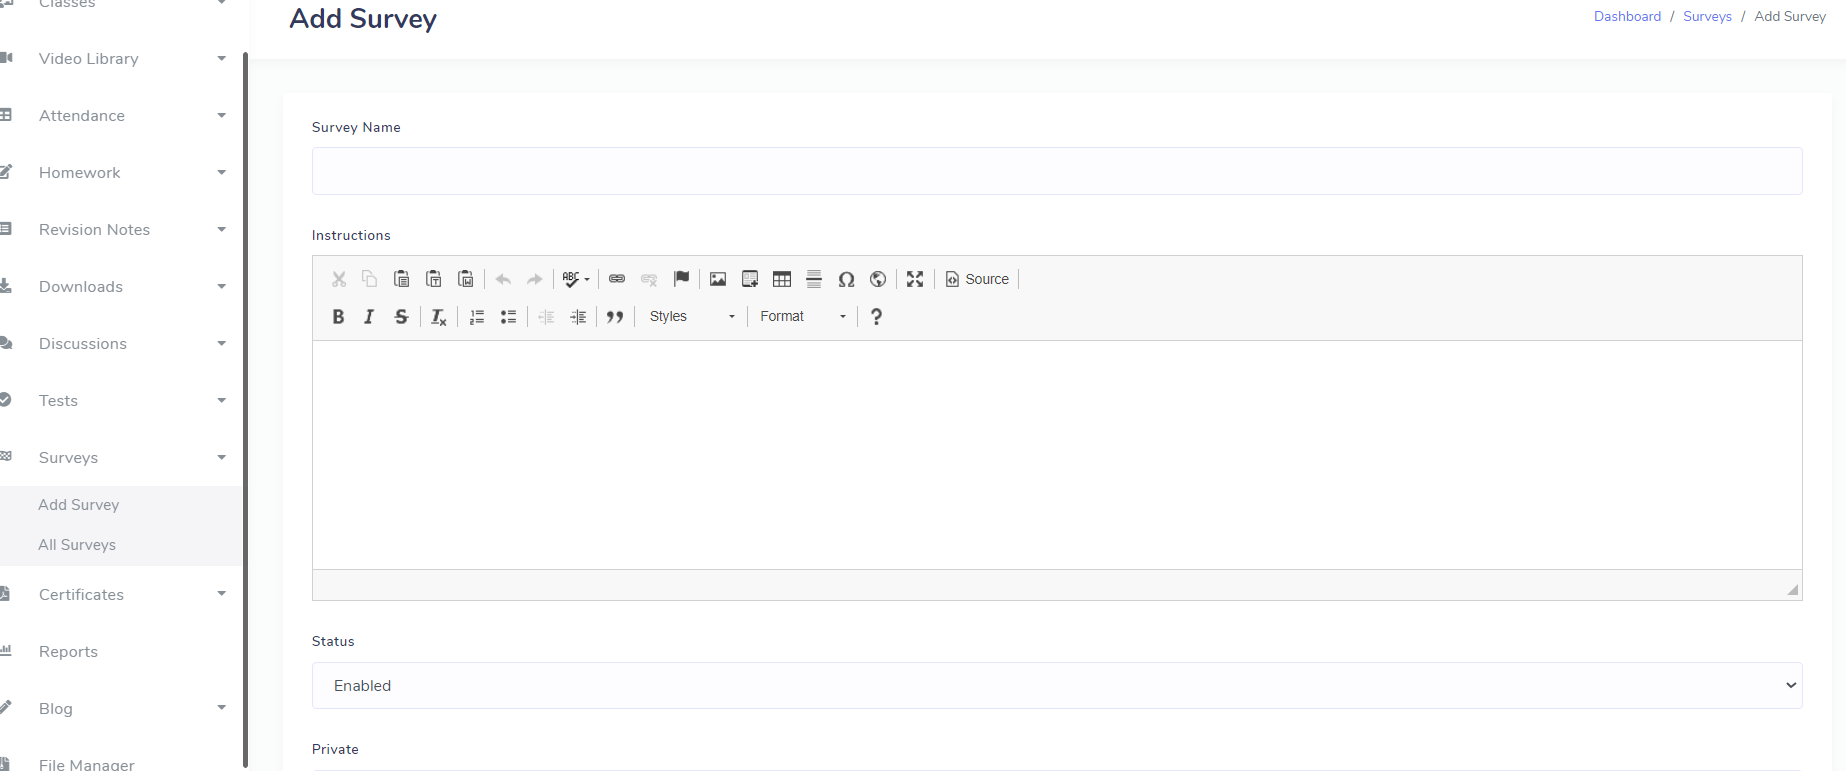
Task: Insert a block quote
Action: click(x=615, y=317)
